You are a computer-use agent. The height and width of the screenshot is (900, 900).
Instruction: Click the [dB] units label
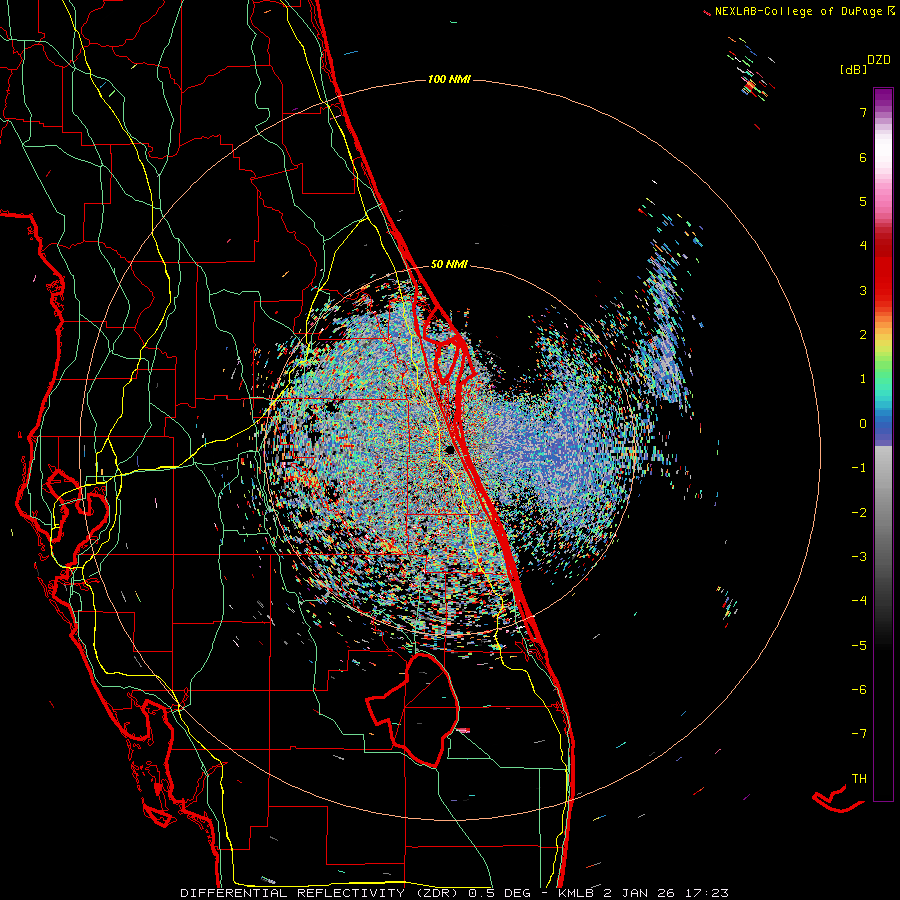coord(852,69)
